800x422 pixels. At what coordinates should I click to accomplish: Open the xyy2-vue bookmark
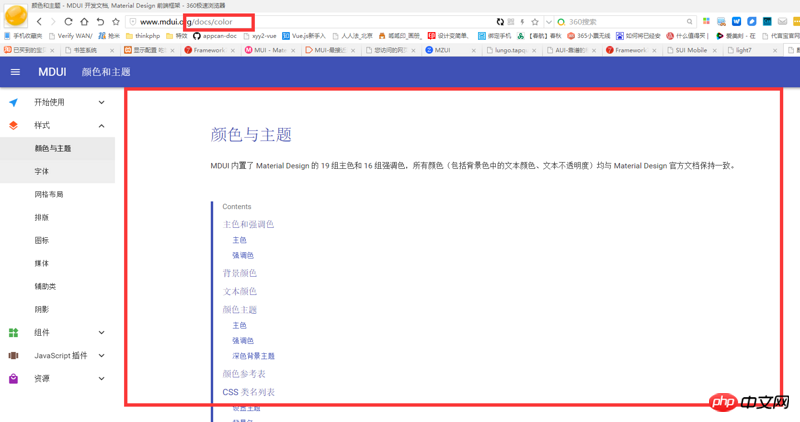[x=260, y=36]
